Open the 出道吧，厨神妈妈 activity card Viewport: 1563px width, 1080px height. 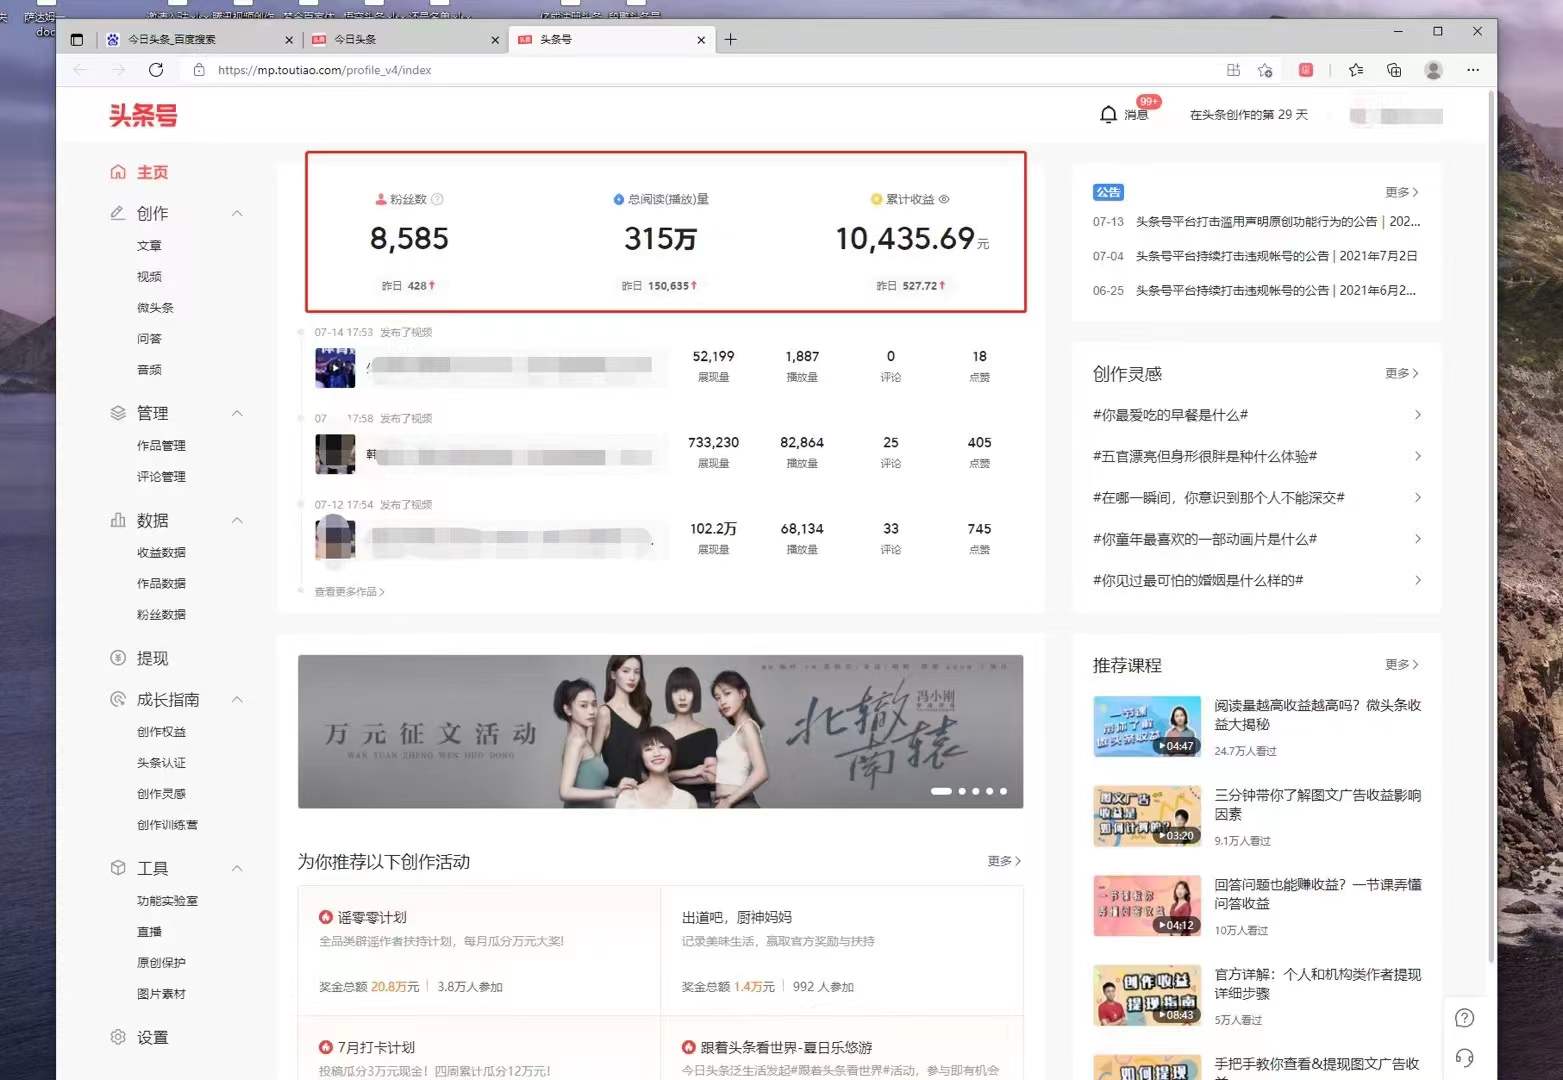click(x=842, y=950)
